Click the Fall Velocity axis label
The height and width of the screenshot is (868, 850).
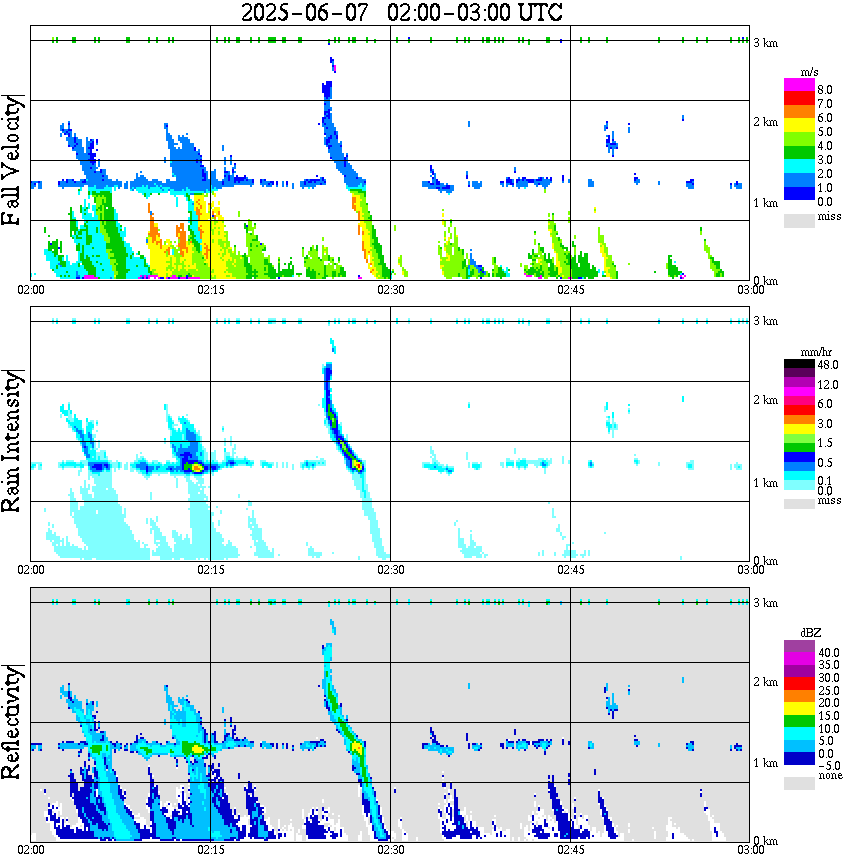coord(12,160)
